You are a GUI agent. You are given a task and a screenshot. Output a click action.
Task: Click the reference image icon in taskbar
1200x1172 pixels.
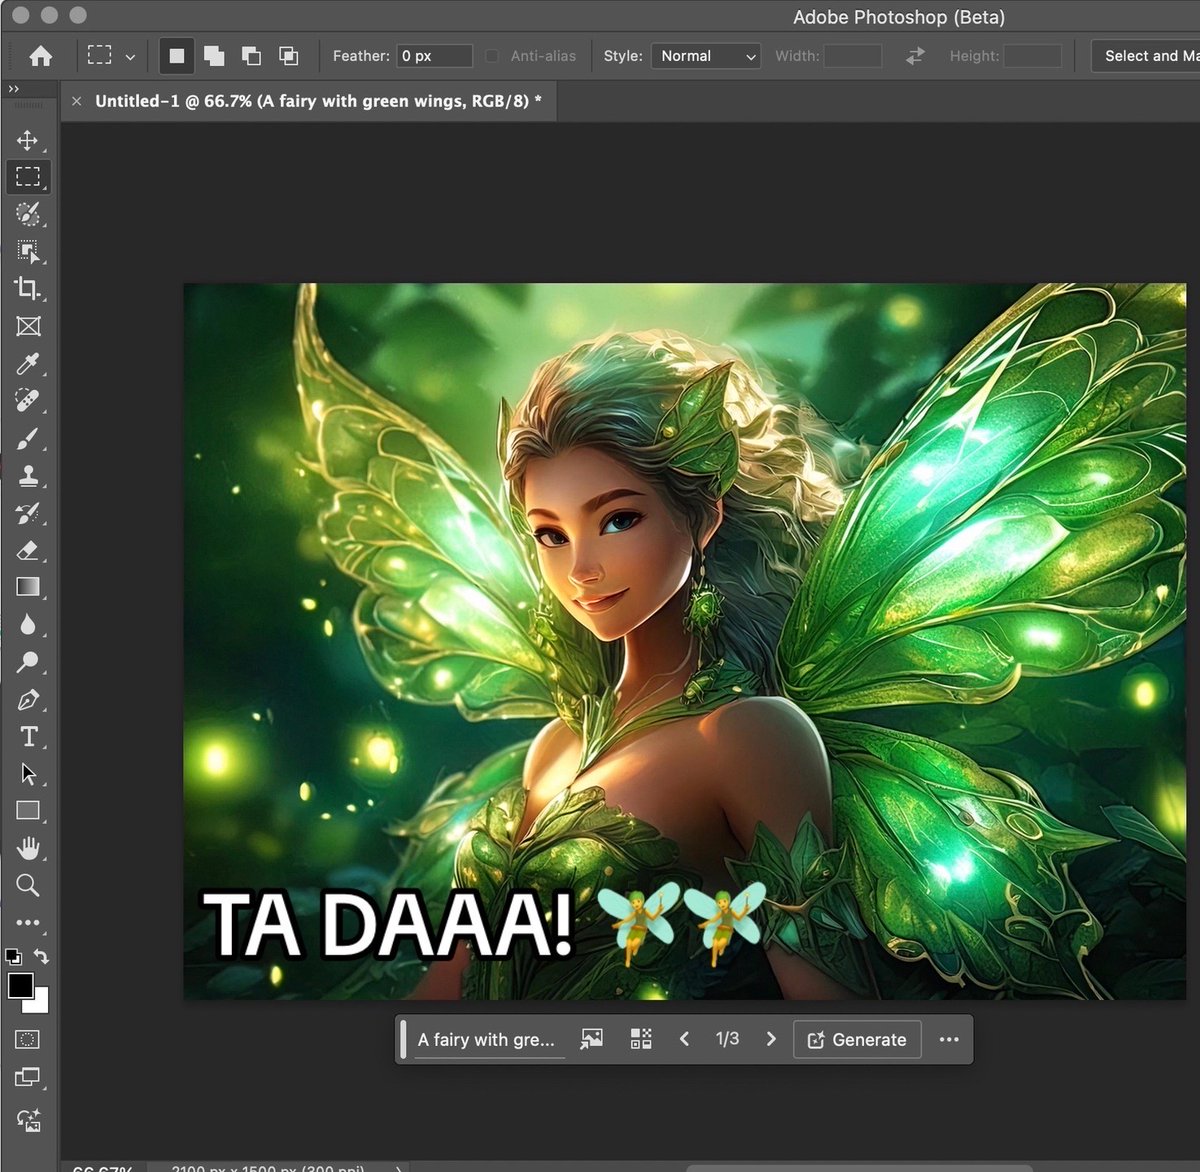point(592,1039)
